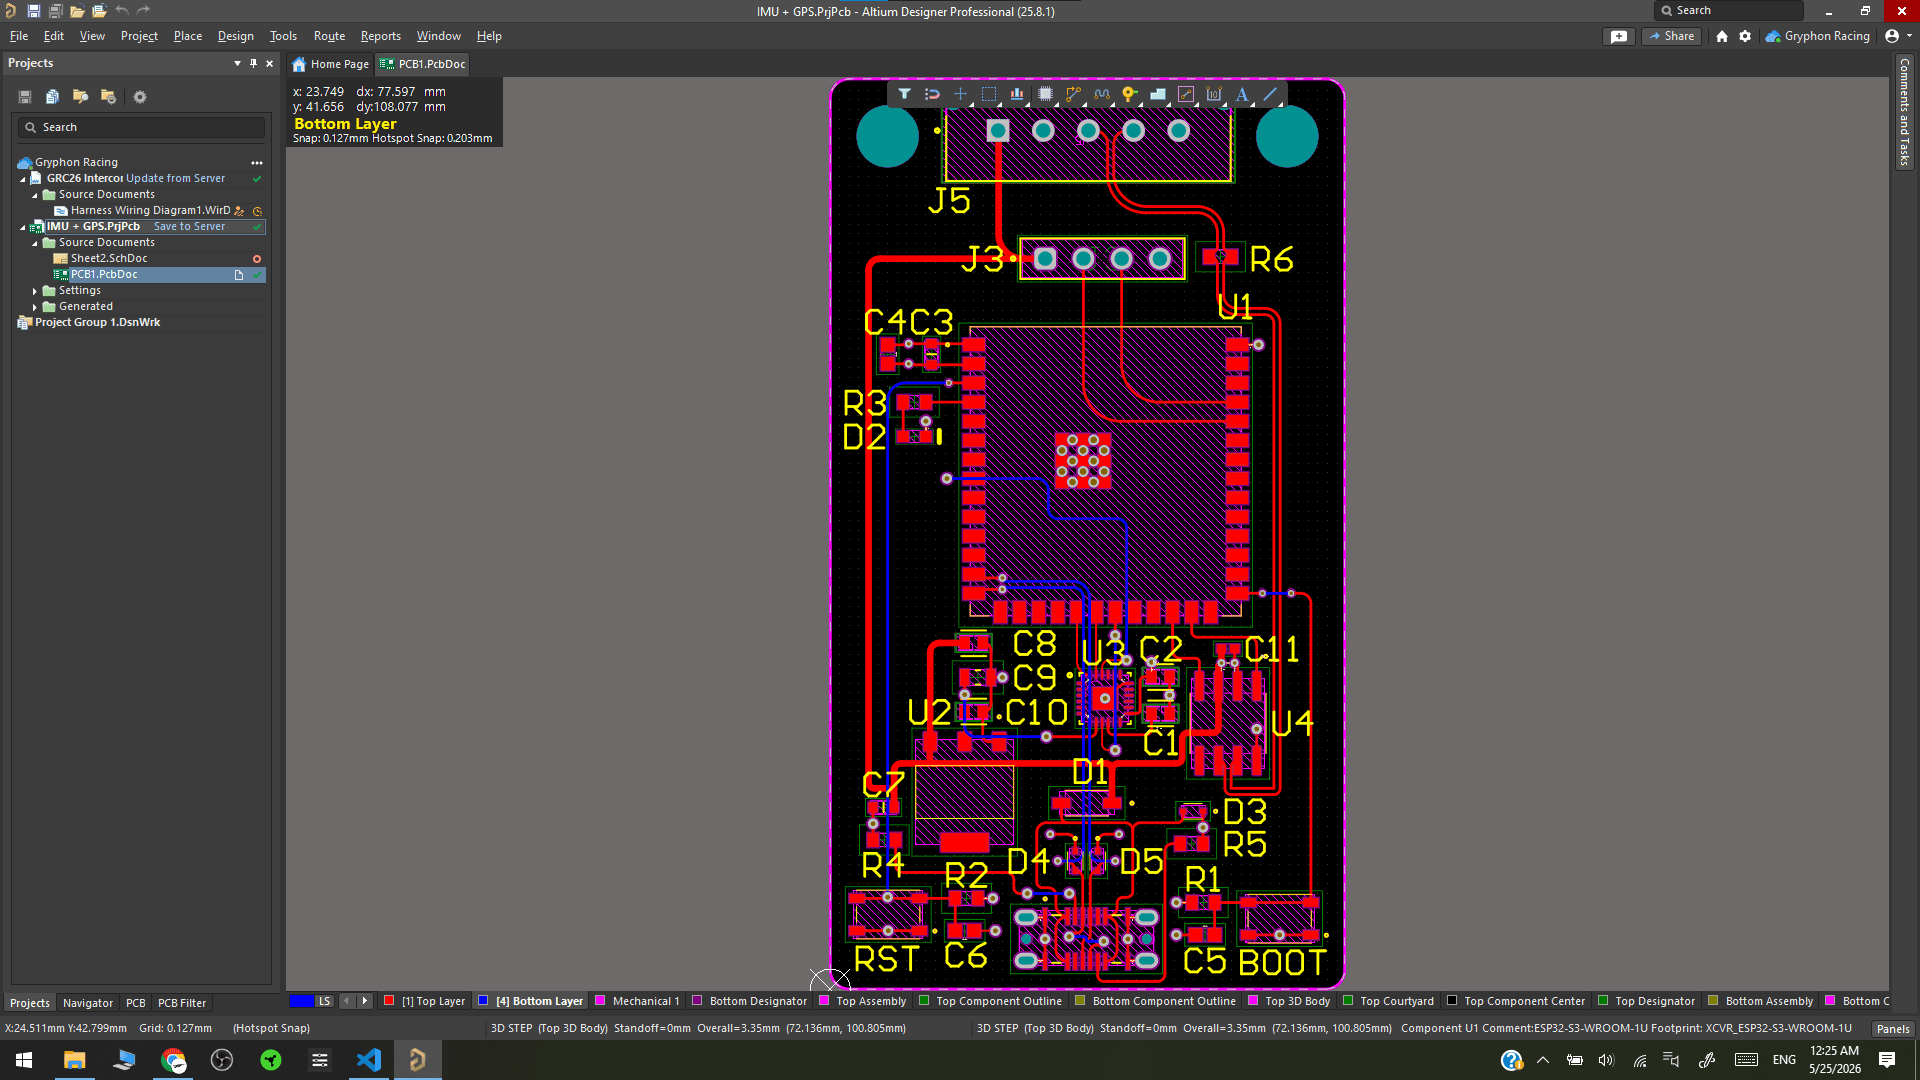The width and height of the screenshot is (1920, 1080).
Task: Toggle the Projects panel pin
Action: [x=253, y=63]
